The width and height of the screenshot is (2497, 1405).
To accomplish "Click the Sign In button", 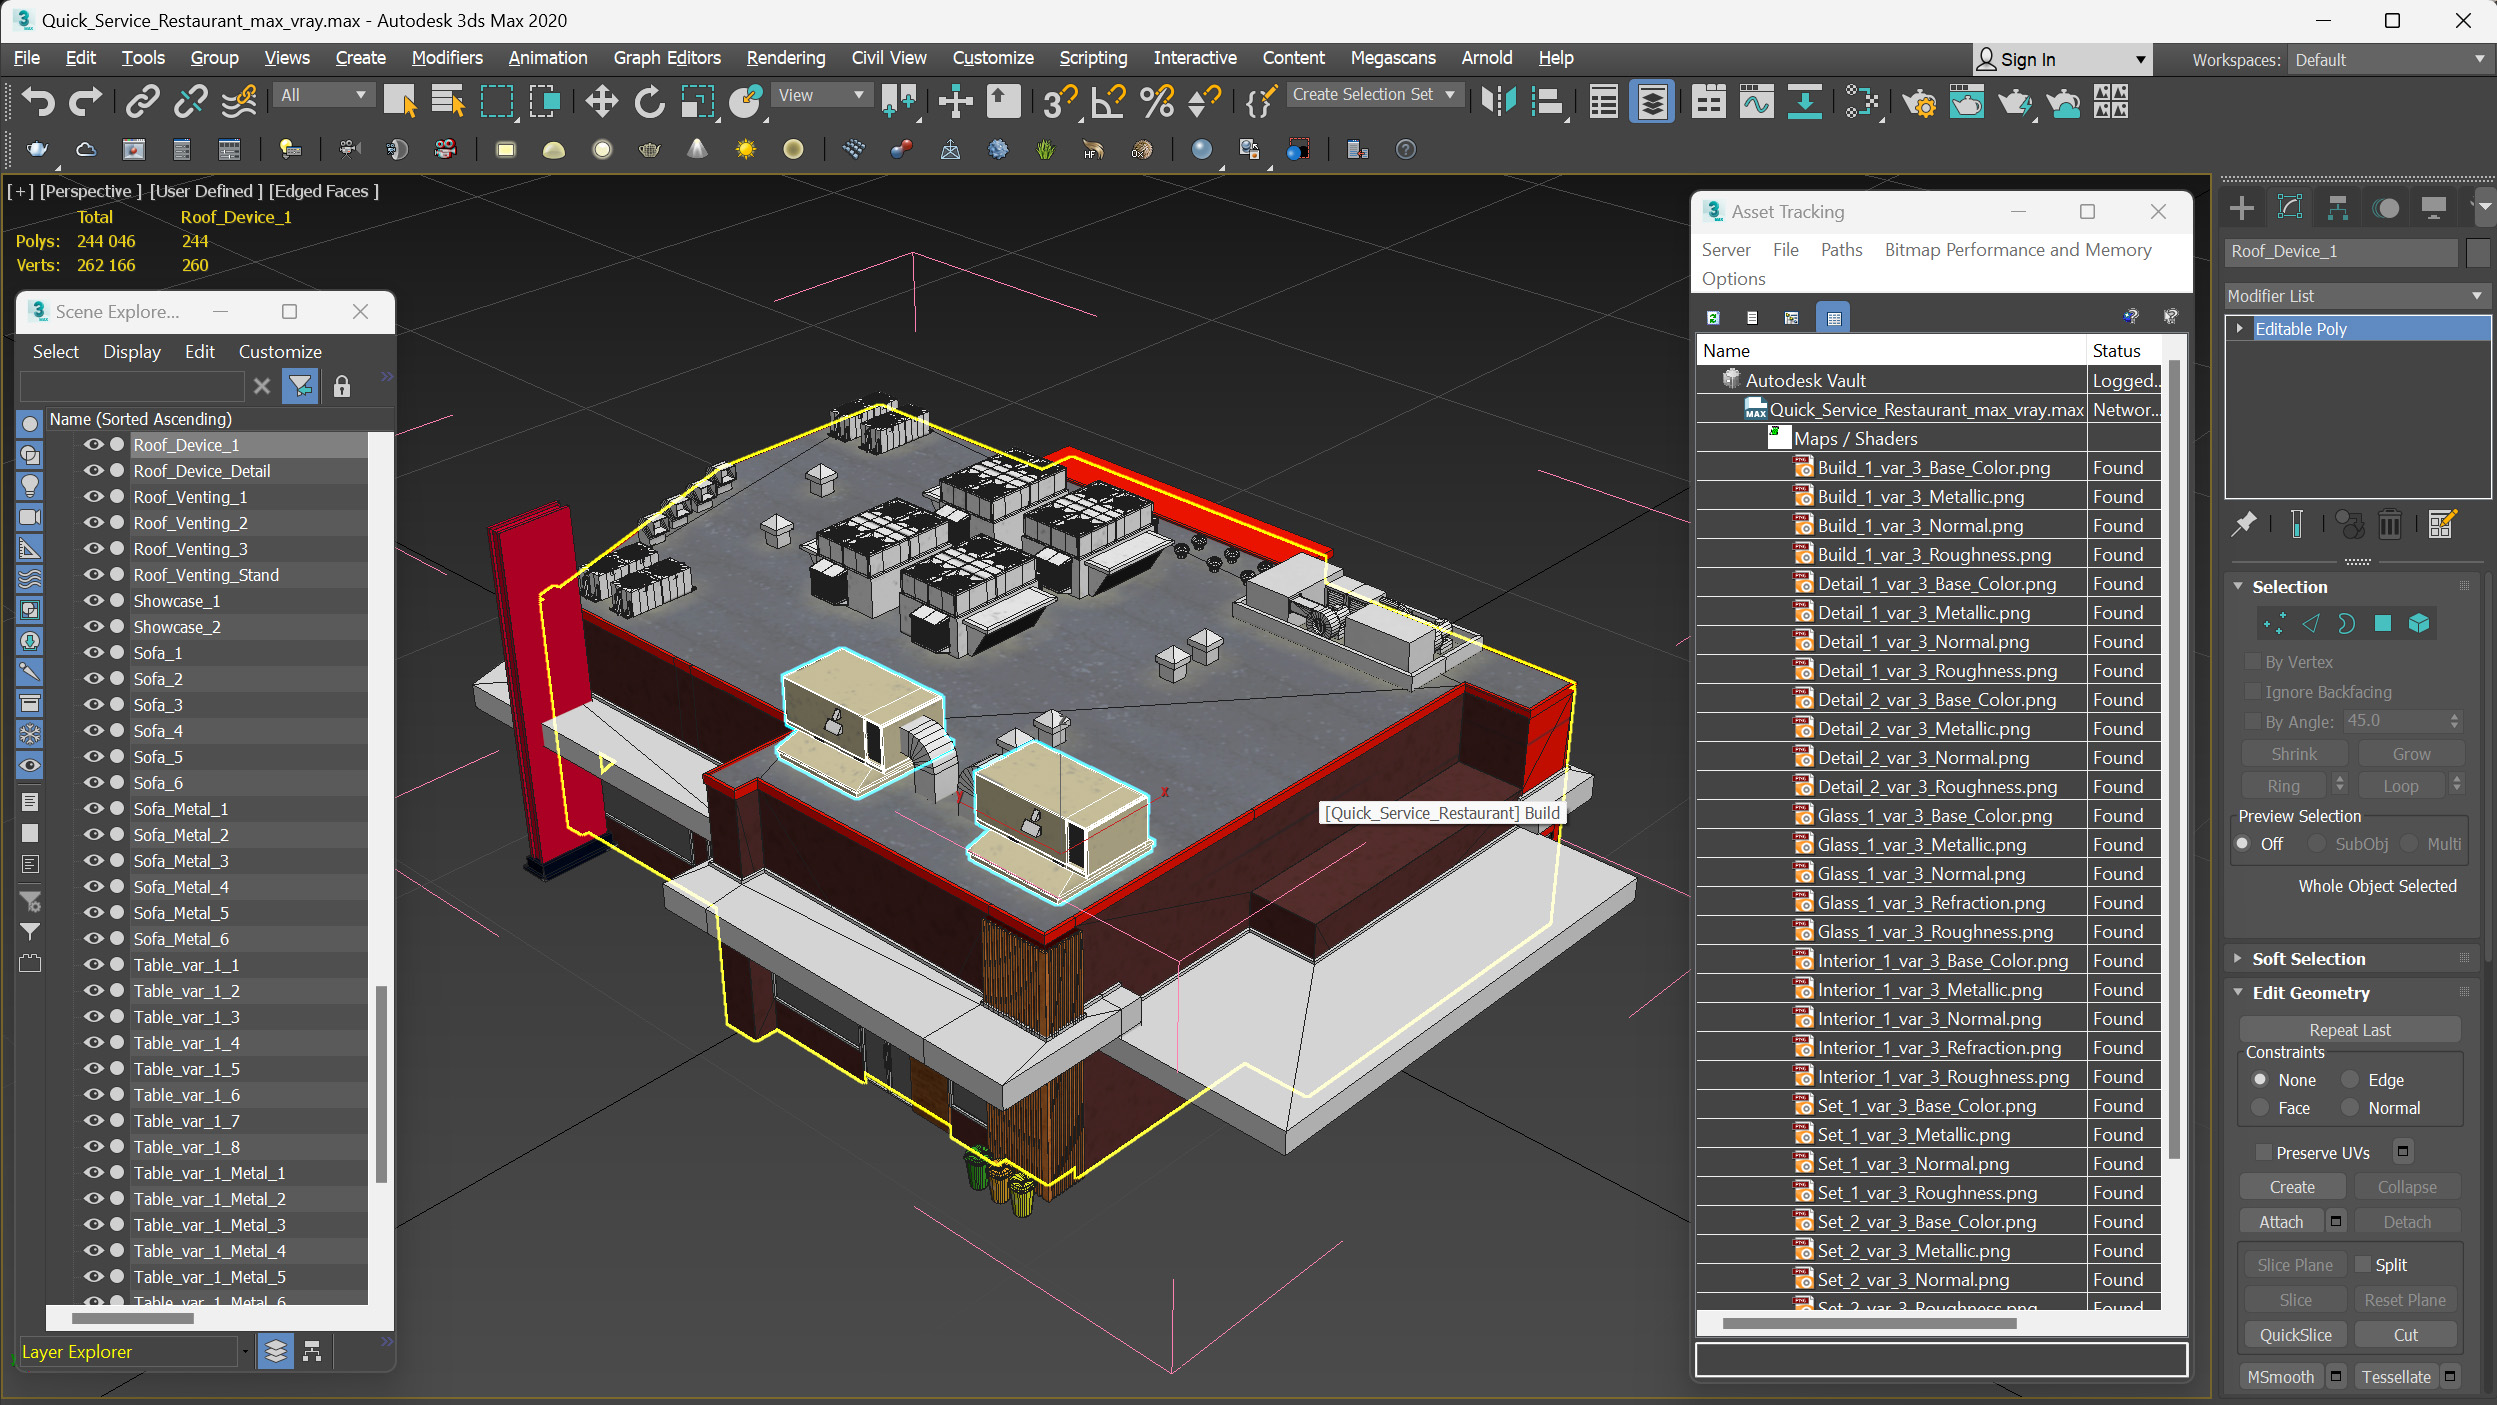I will [x=2062, y=60].
